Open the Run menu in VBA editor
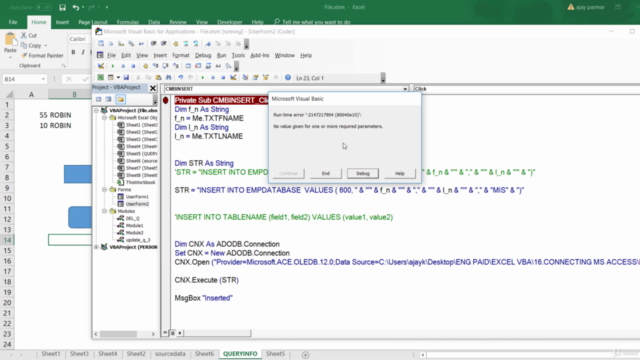 point(221,55)
